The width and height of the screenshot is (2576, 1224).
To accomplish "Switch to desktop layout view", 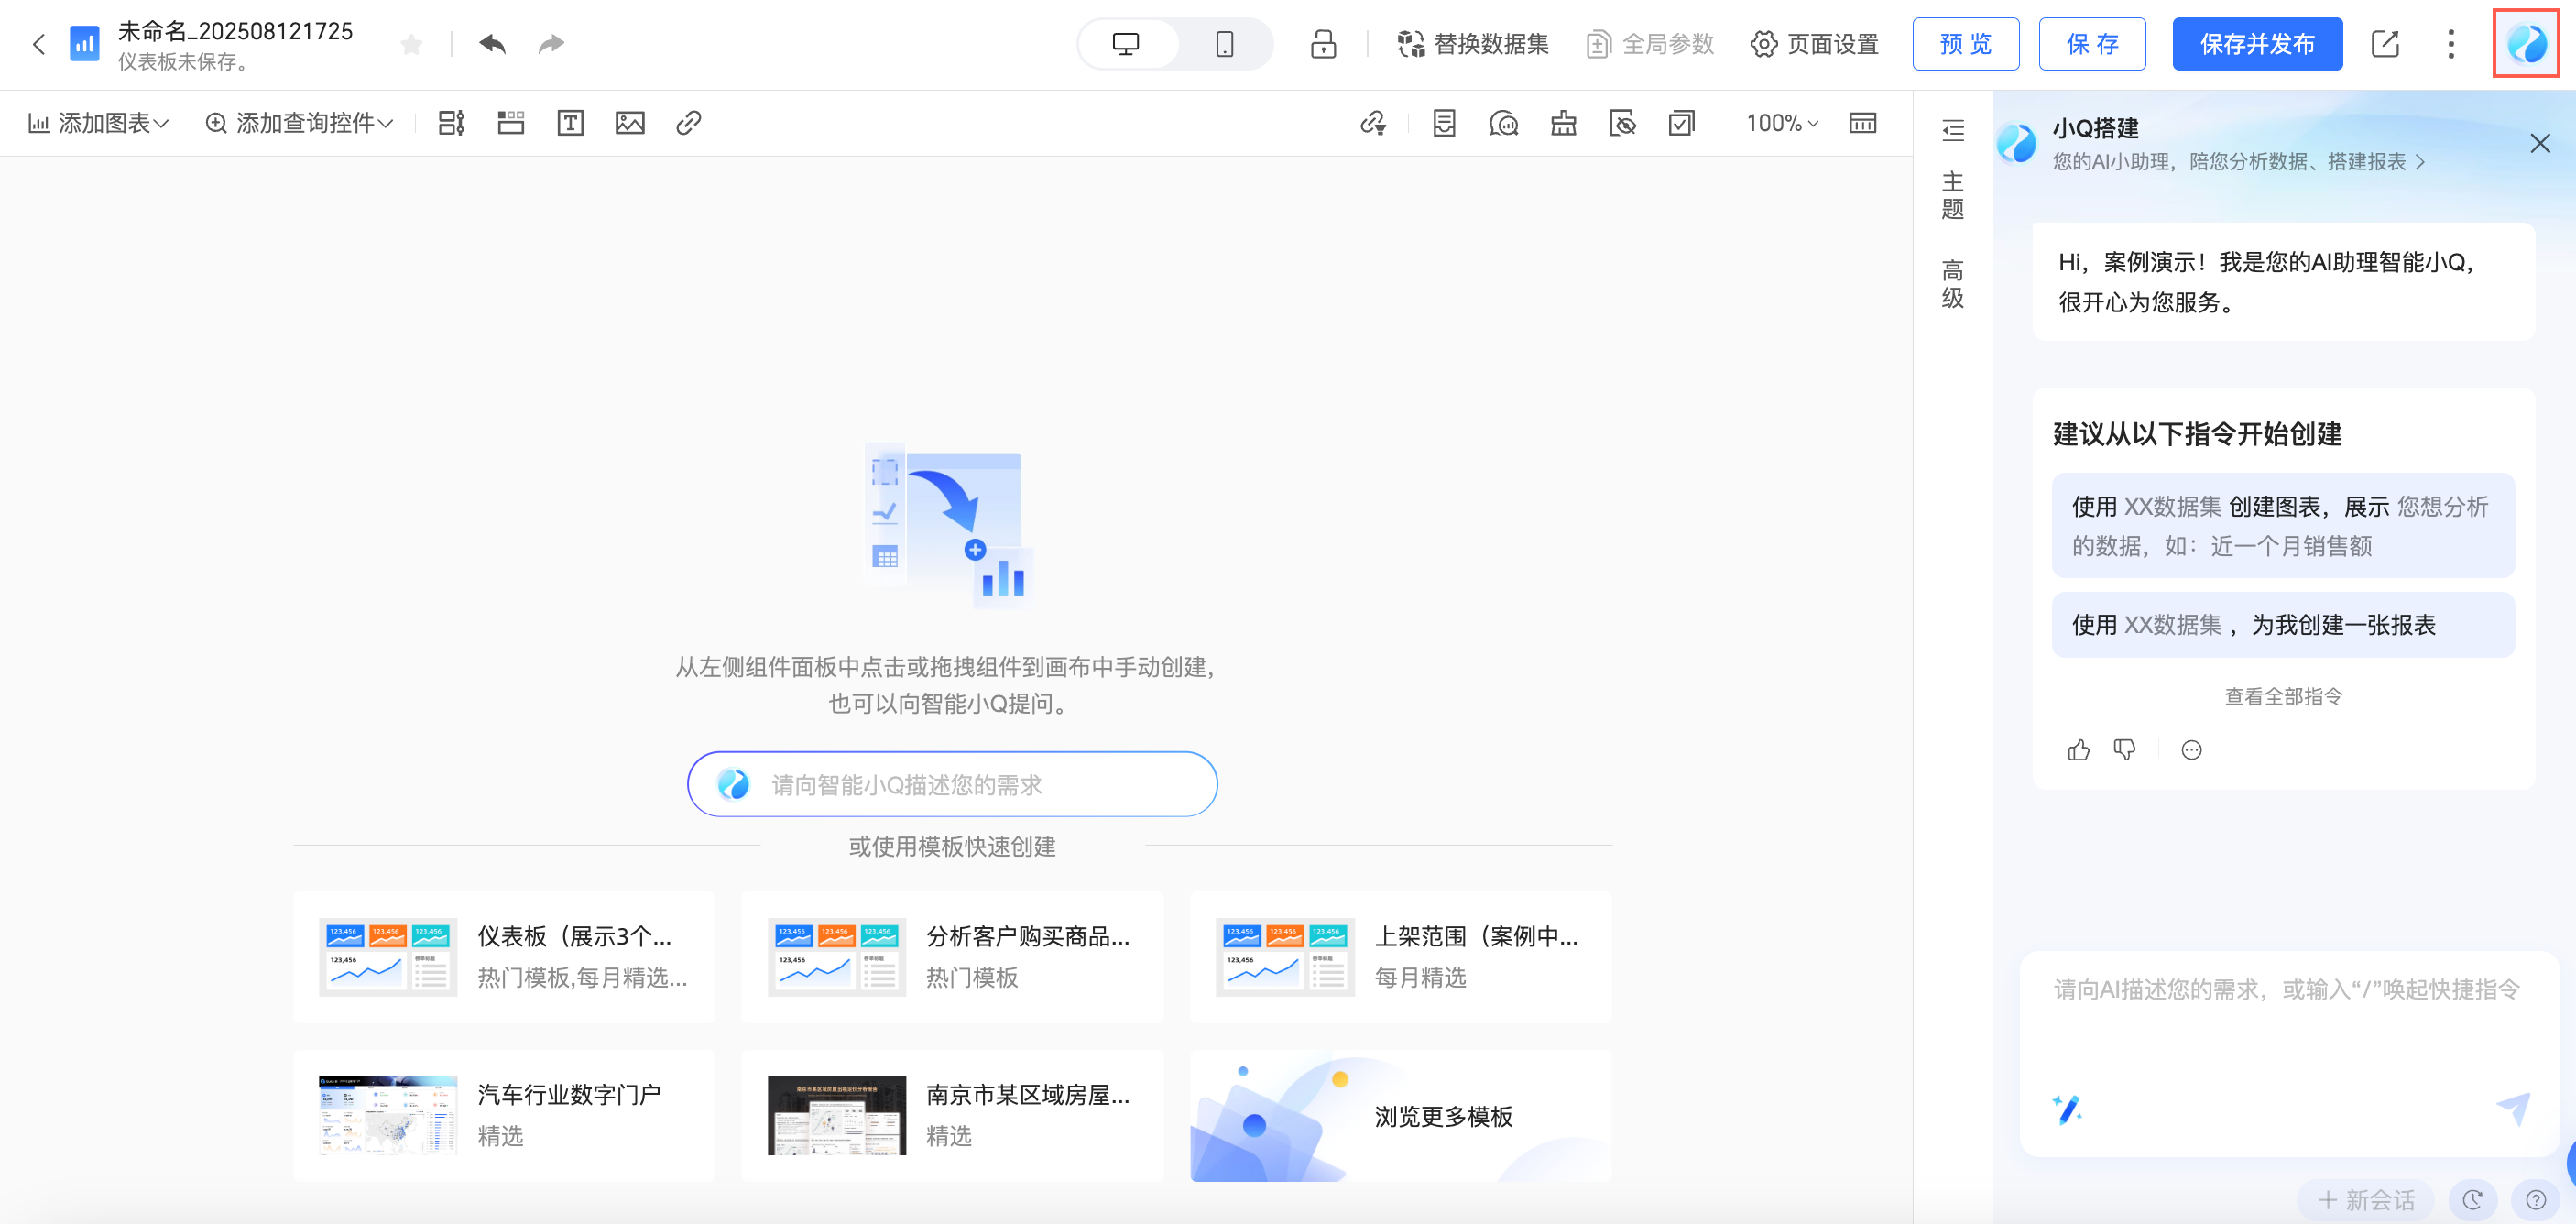I will coord(1126,44).
